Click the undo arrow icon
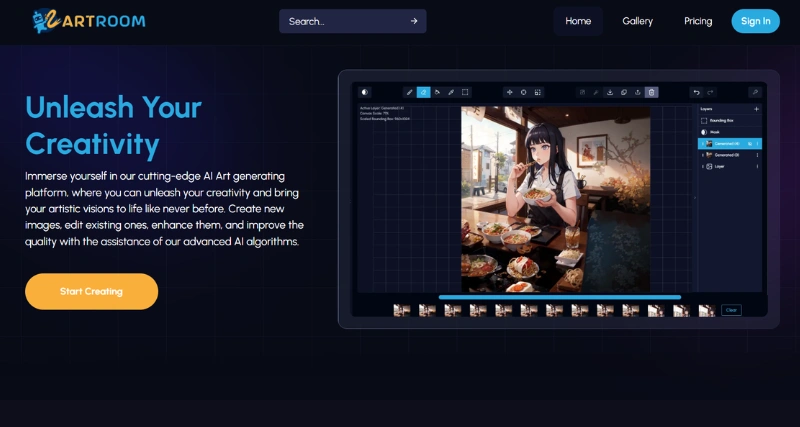This screenshot has height=427, width=800. [697, 92]
